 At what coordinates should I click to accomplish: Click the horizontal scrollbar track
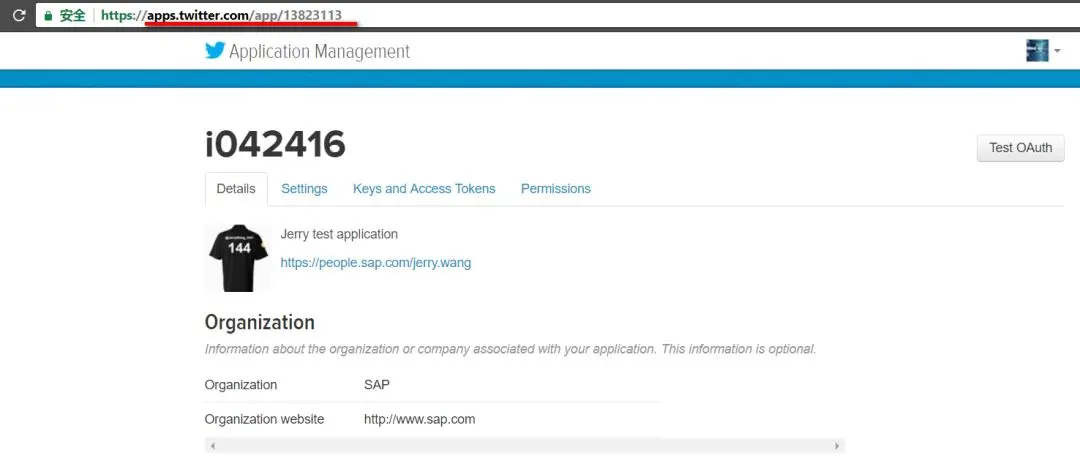click(x=525, y=446)
